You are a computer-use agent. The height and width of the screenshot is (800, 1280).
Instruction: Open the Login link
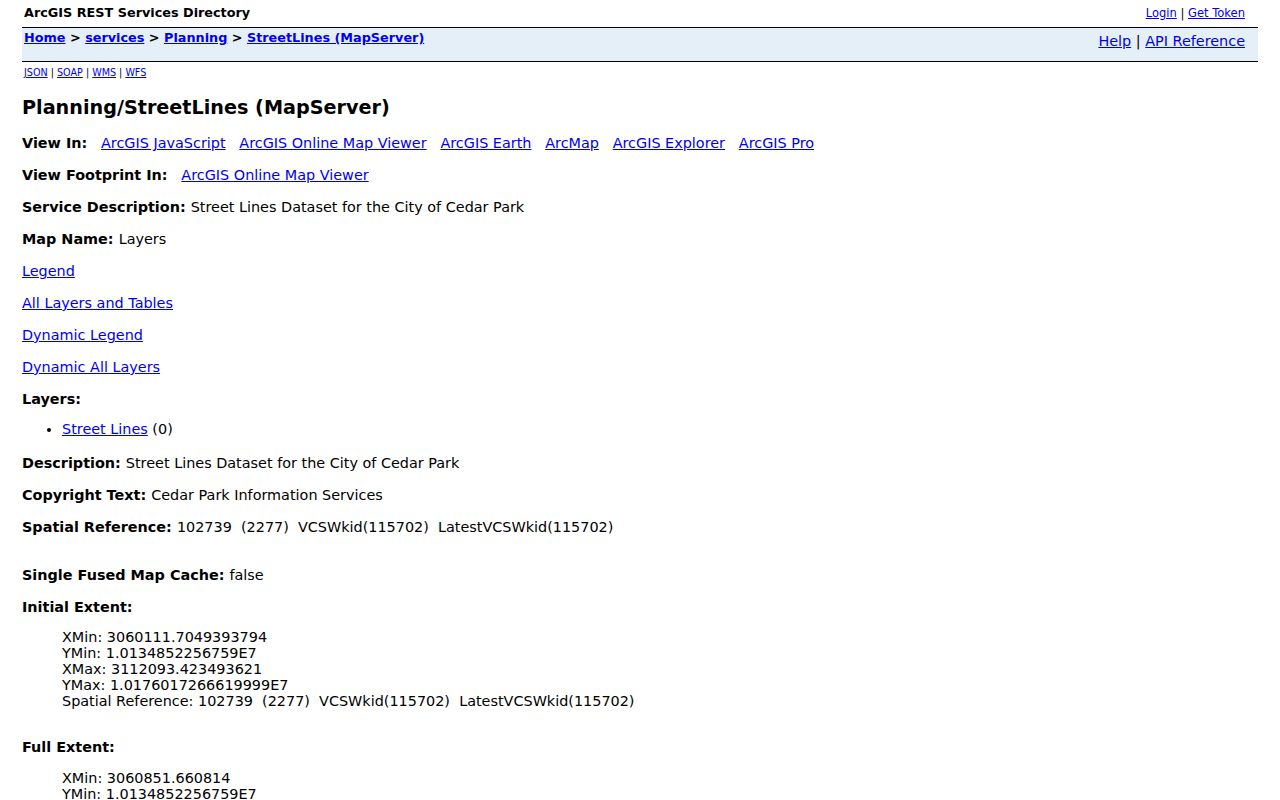1161,13
